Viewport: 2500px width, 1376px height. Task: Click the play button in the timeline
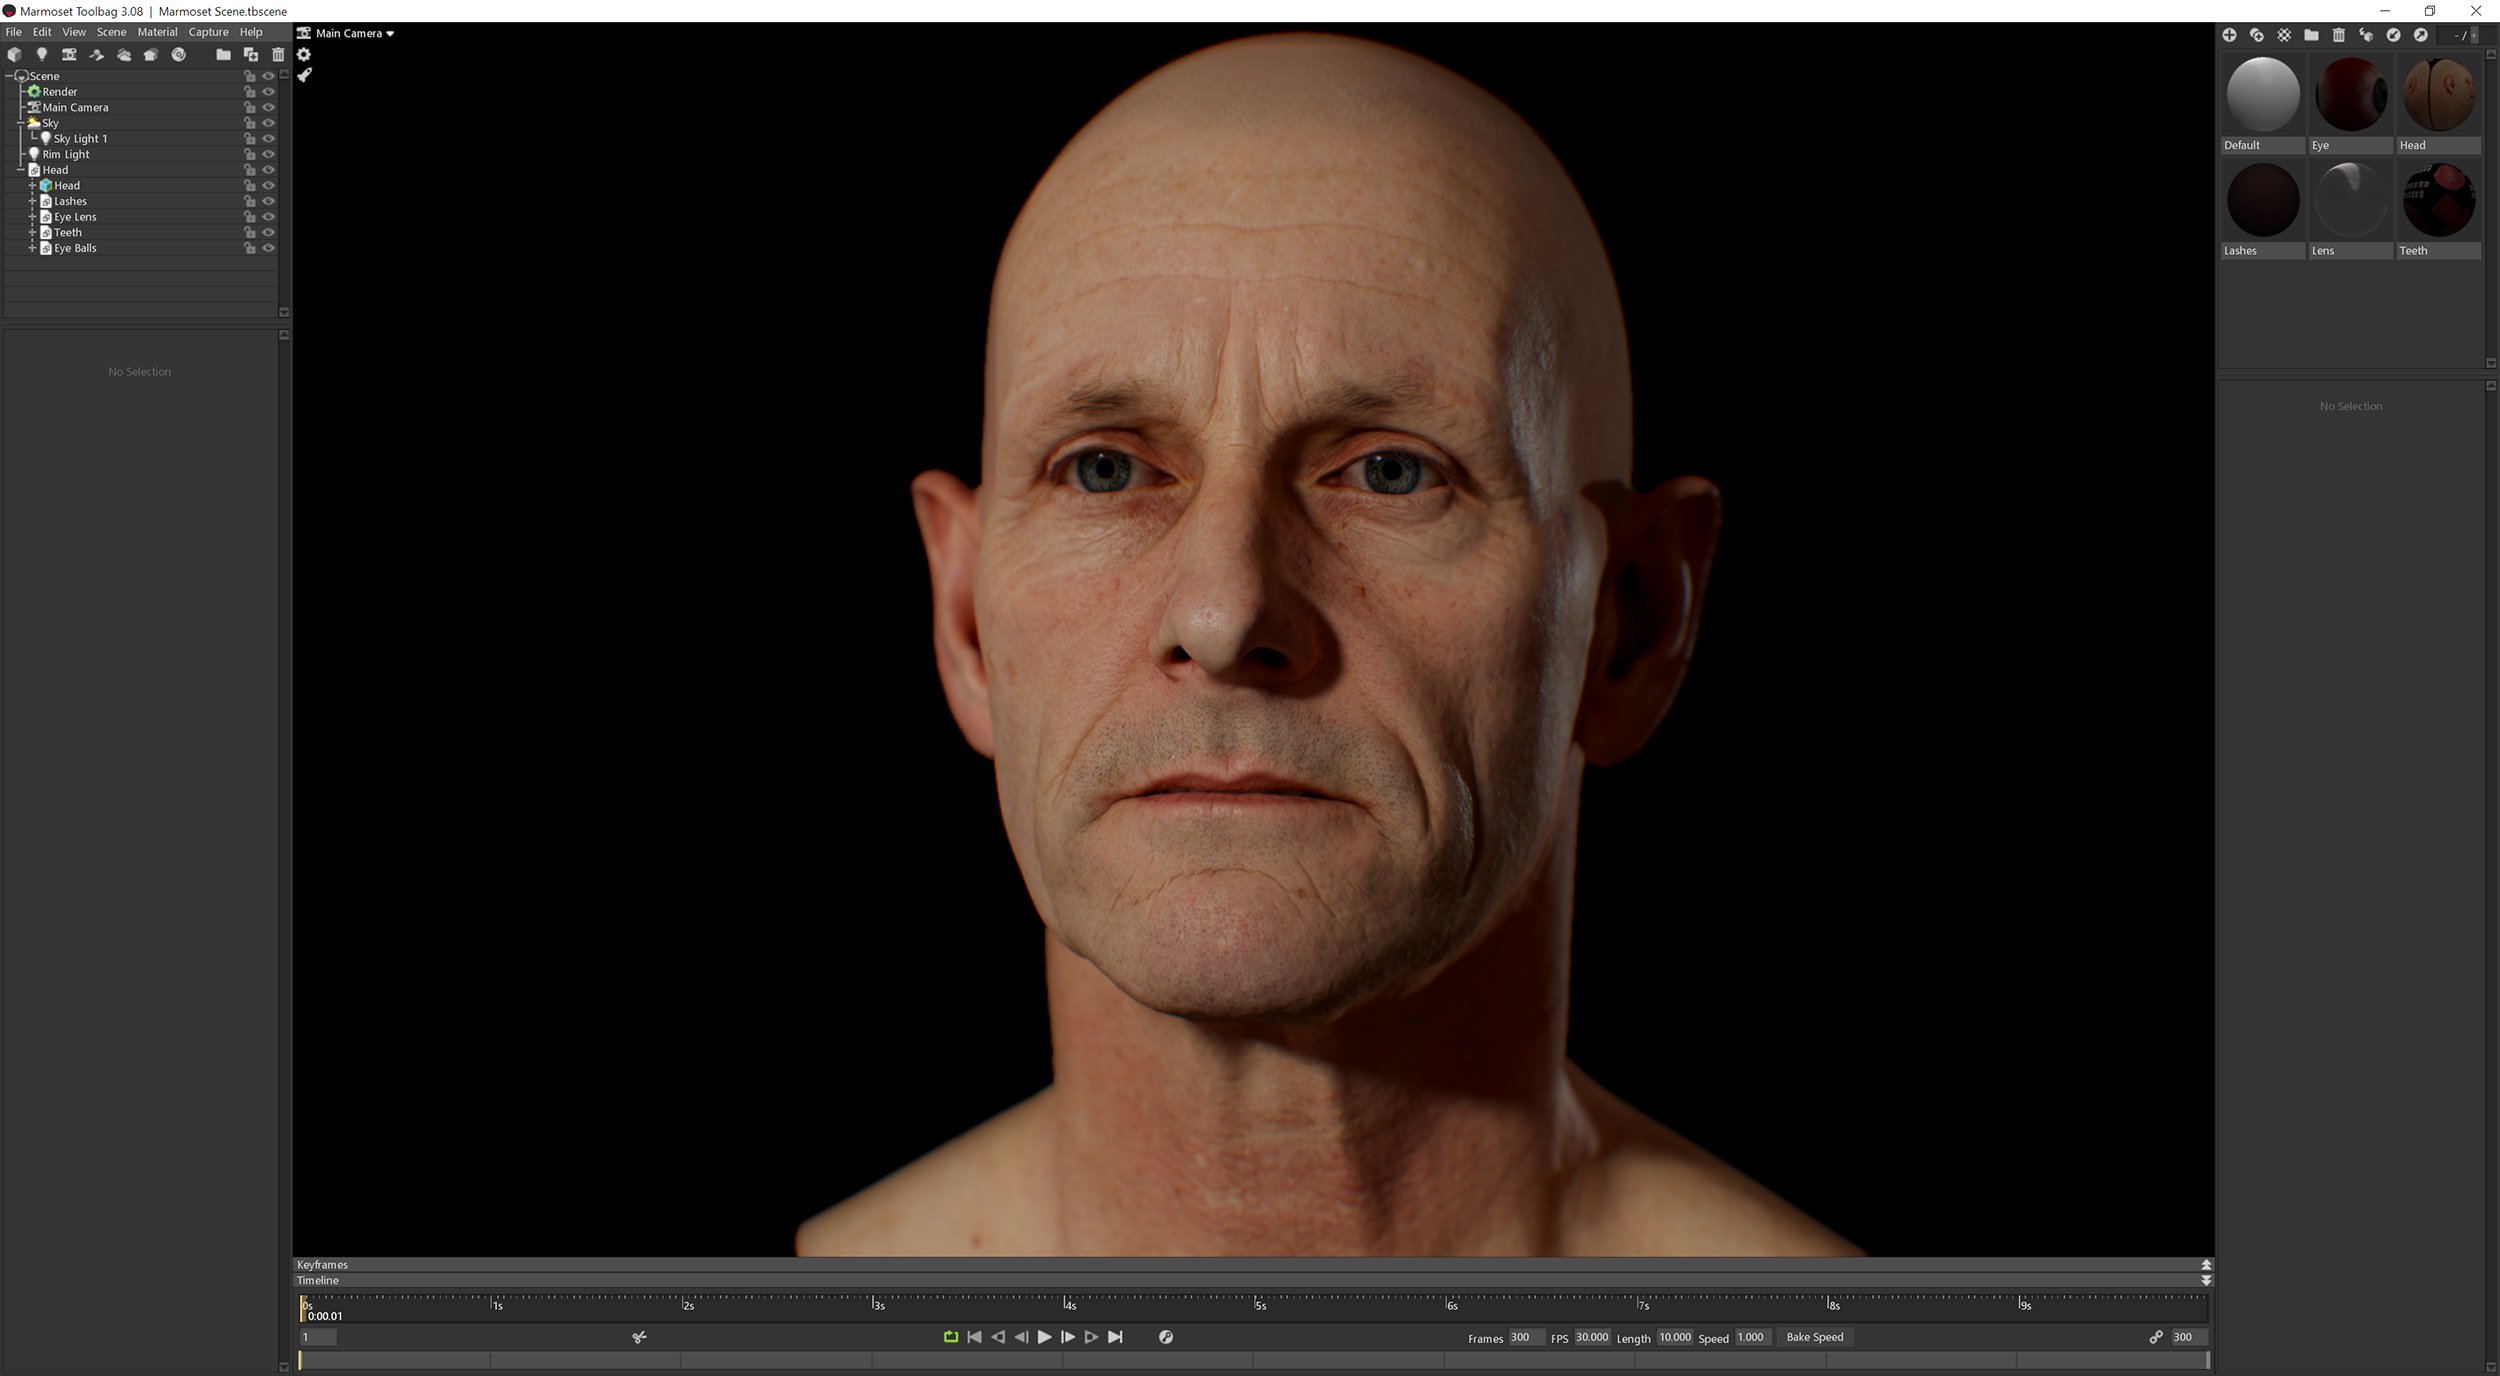coord(1045,1337)
